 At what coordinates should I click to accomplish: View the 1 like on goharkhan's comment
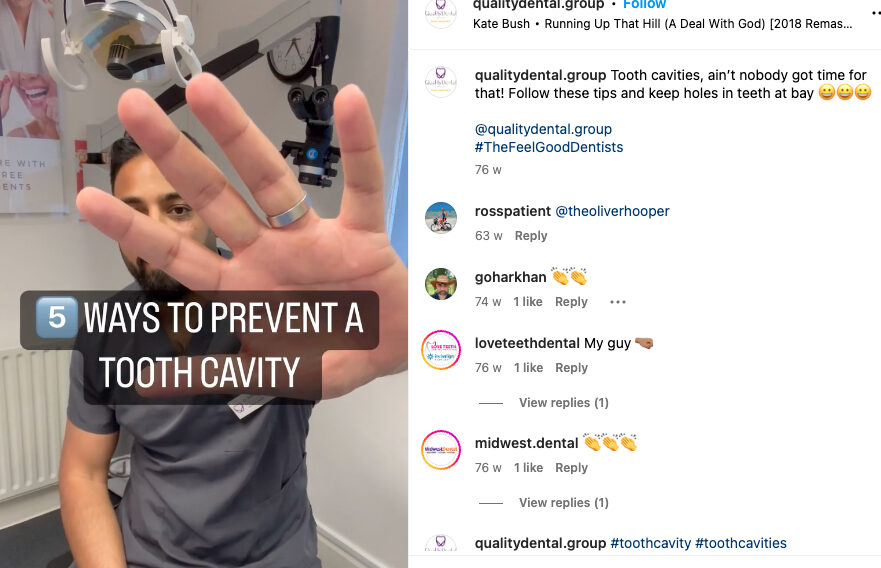pos(528,302)
